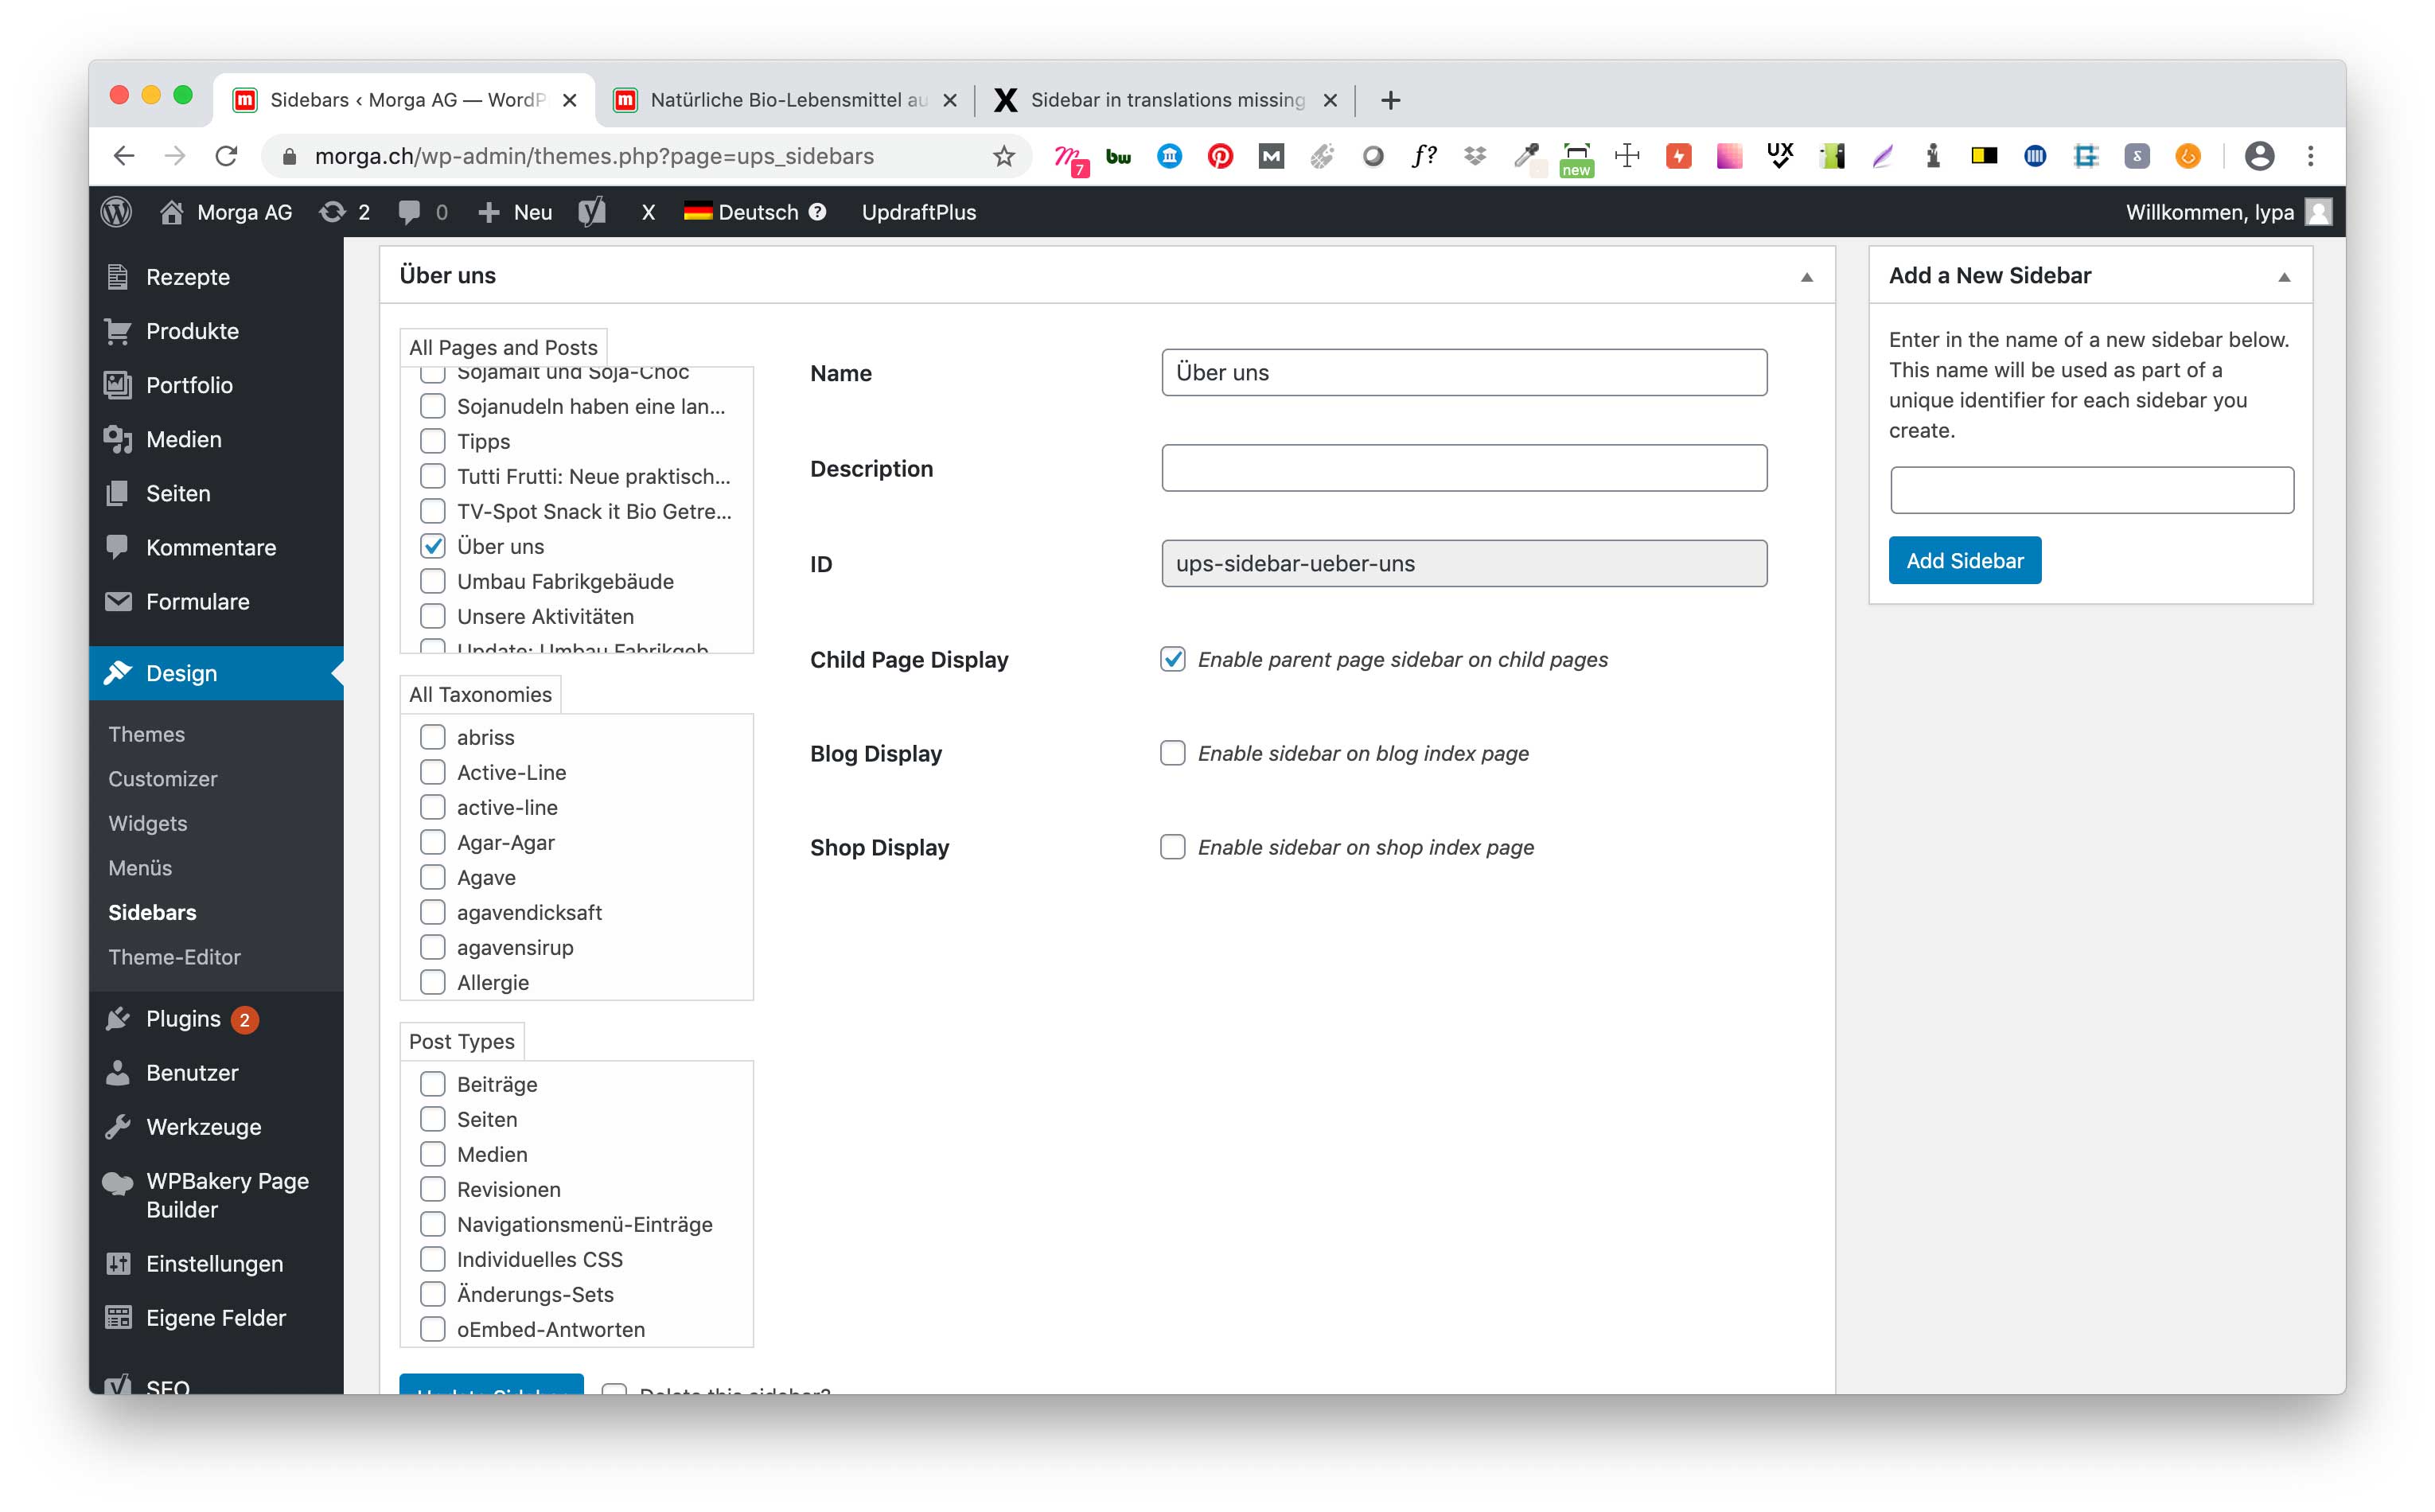Image resolution: width=2435 pixels, height=1512 pixels.
Task: Collapse the Add a New Sidebar panel
Action: coord(2283,277)
